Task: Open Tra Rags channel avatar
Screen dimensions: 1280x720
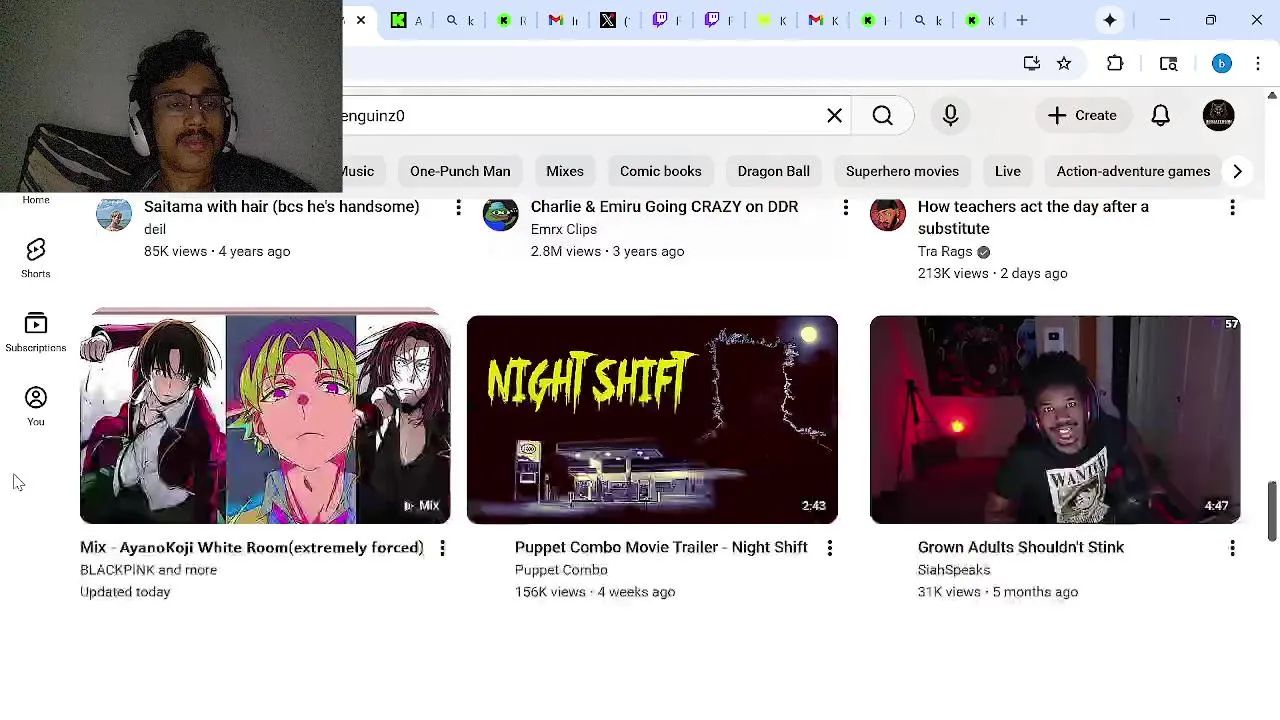Action: click(x=888, y=214)
